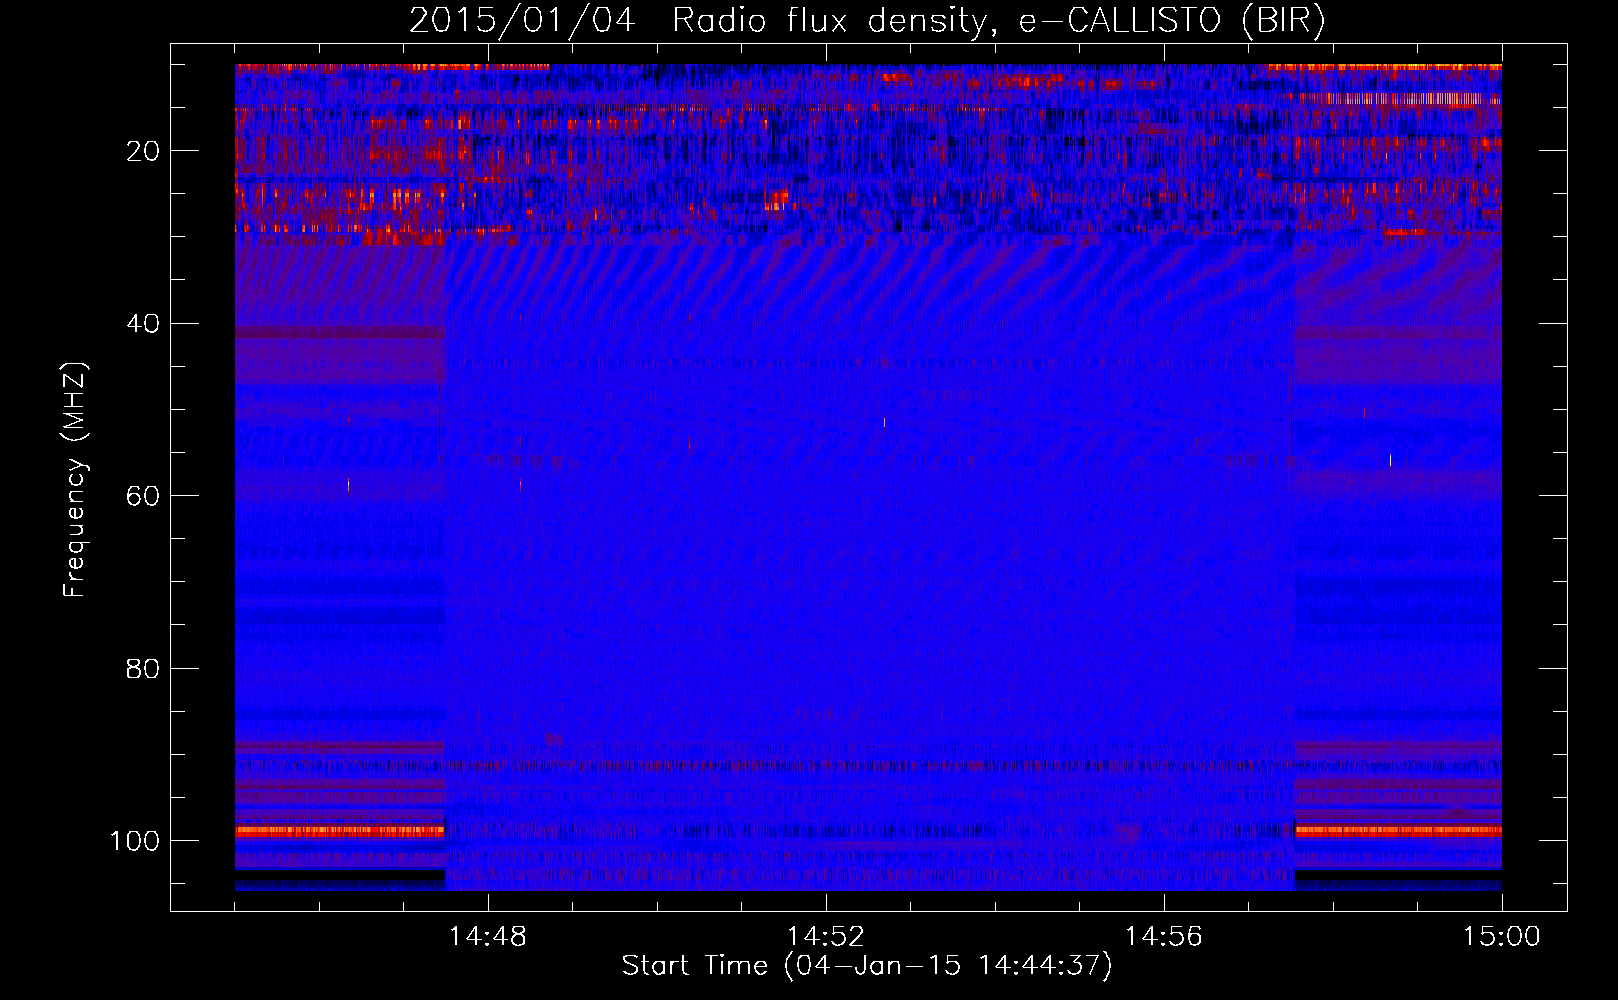Click the 80 MHz frequency tick label
This screenshot has width=1618, height=1000.
point(143,669)
